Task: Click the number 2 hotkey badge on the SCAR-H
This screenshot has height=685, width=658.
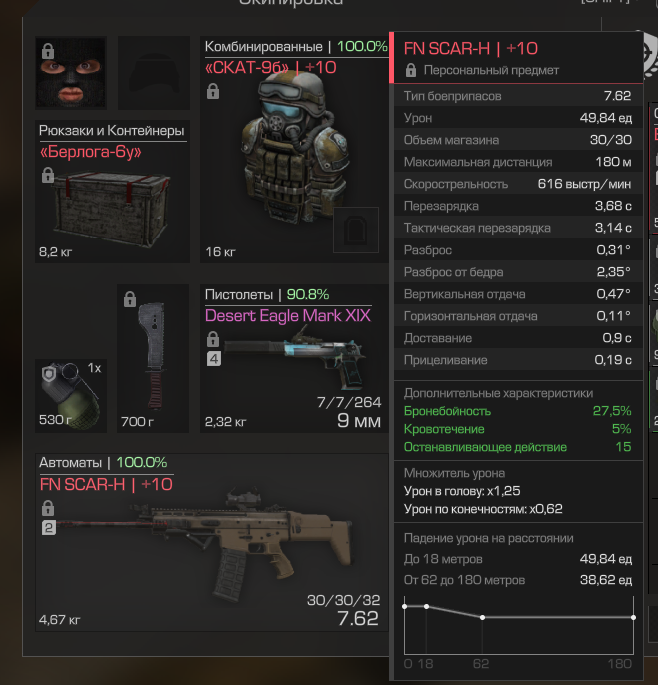Action: 48,528
